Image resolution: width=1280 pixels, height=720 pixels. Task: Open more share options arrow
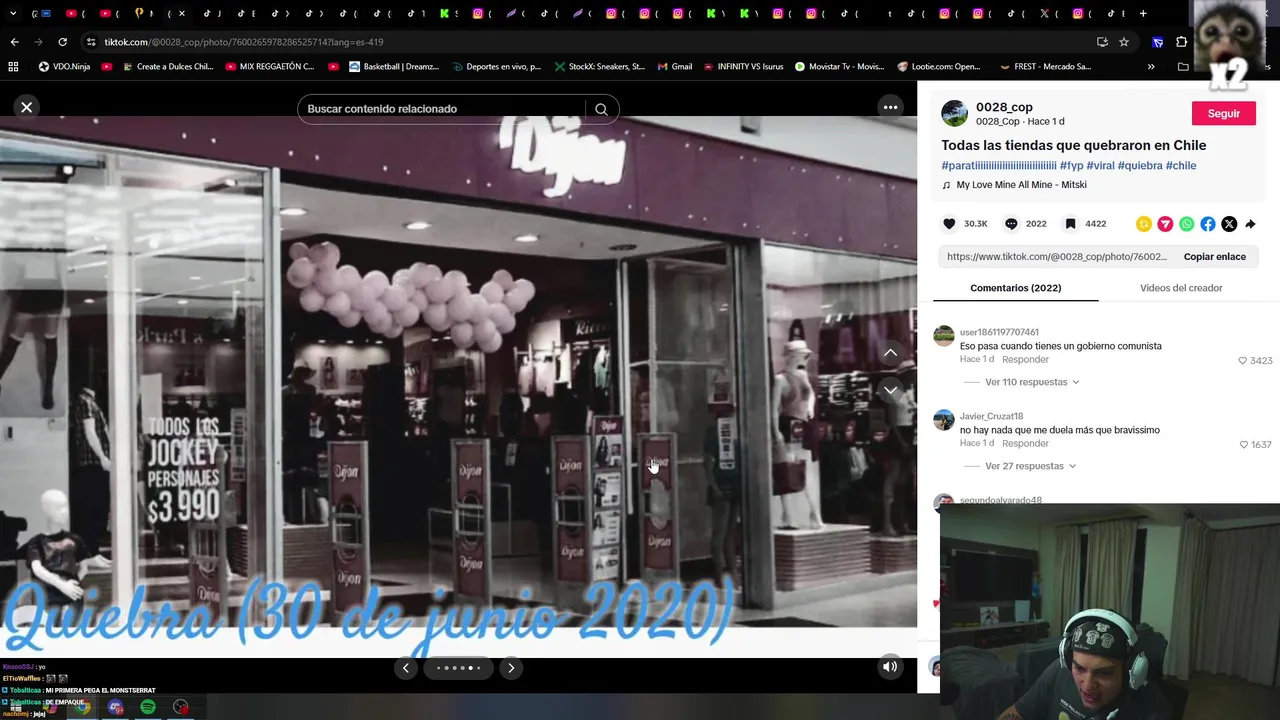click(x=1250, y=224)
